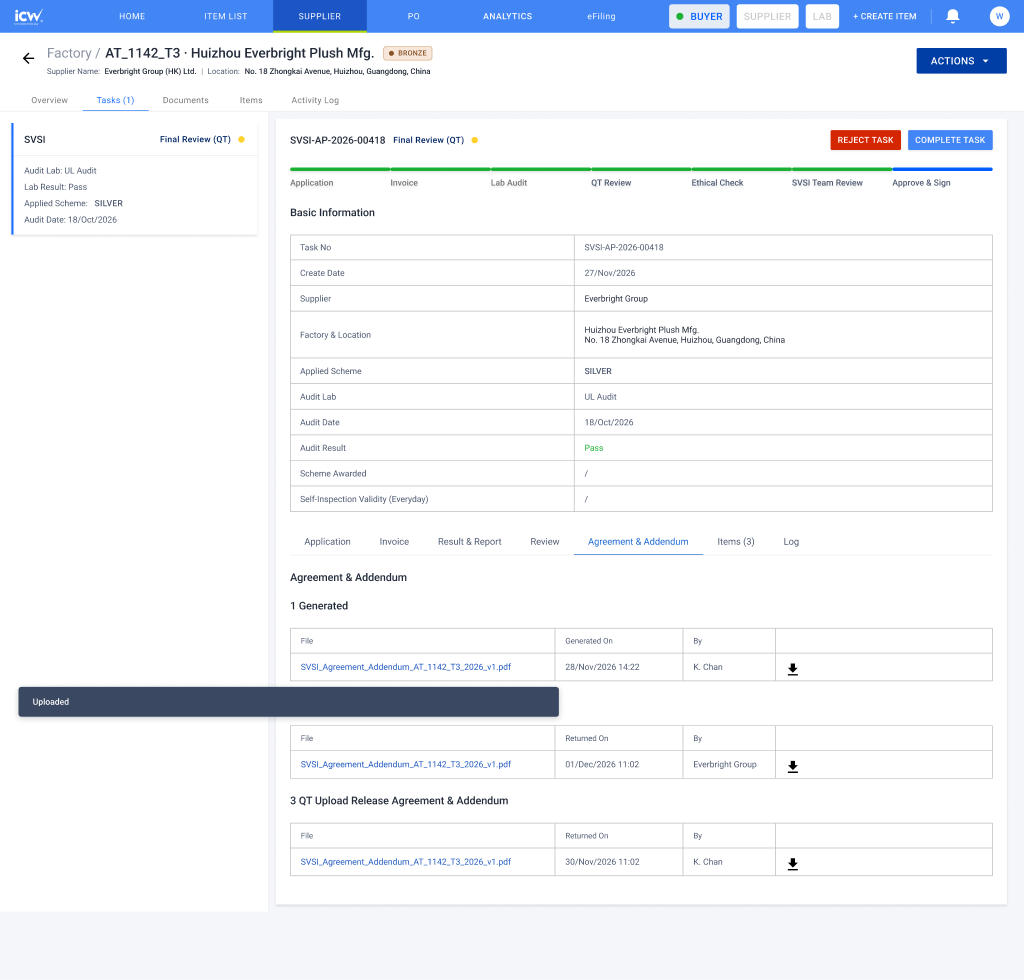Download the file returned 30/Nov/2026 11:02

tap(792, 863)
